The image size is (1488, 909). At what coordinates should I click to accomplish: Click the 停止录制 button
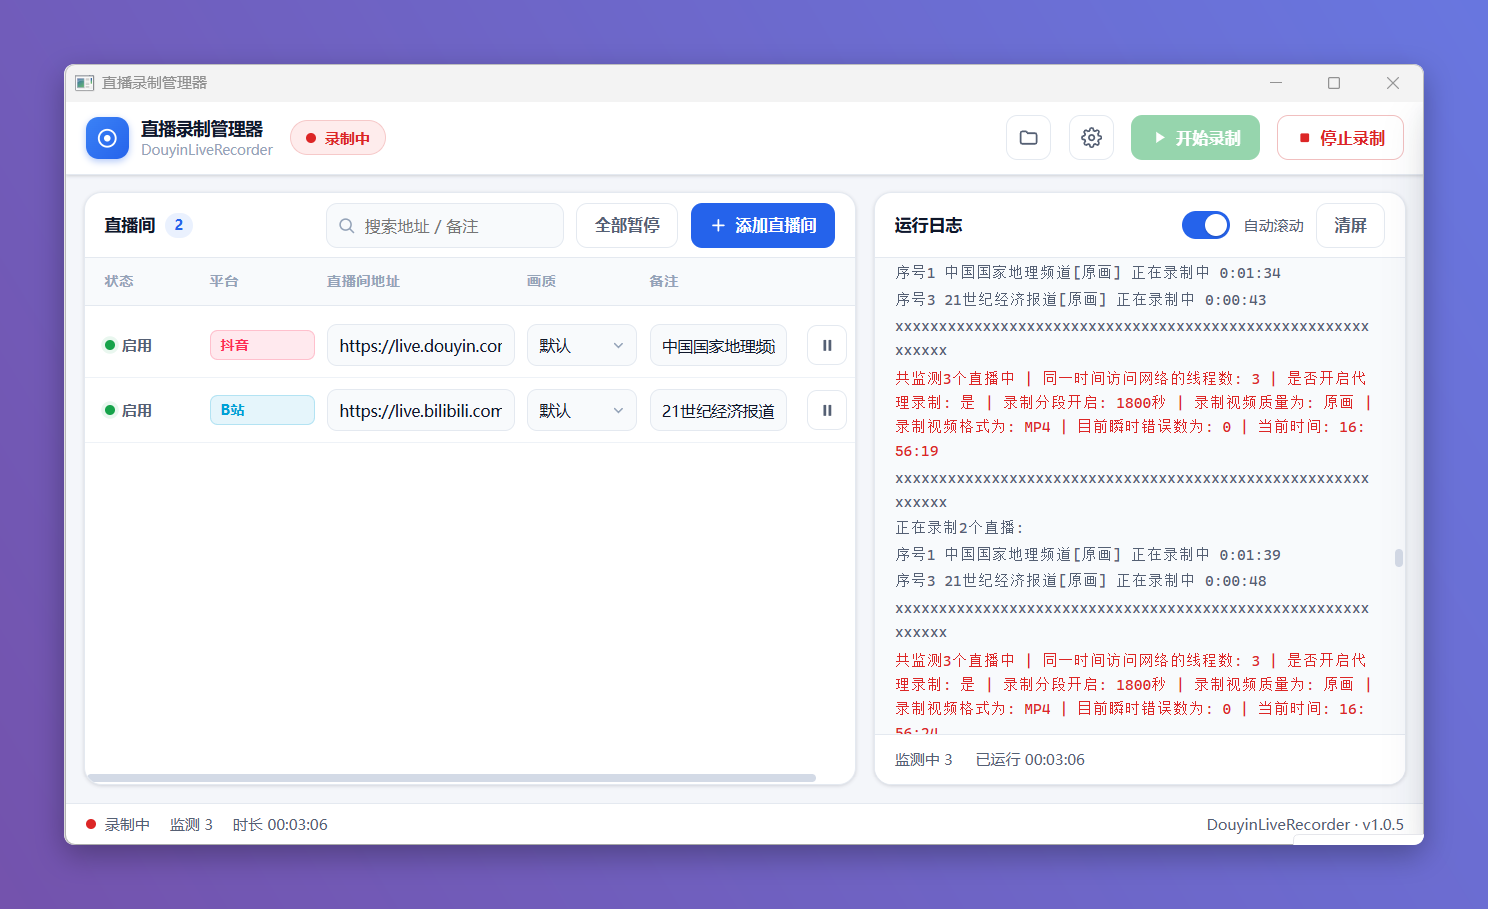1340,138
